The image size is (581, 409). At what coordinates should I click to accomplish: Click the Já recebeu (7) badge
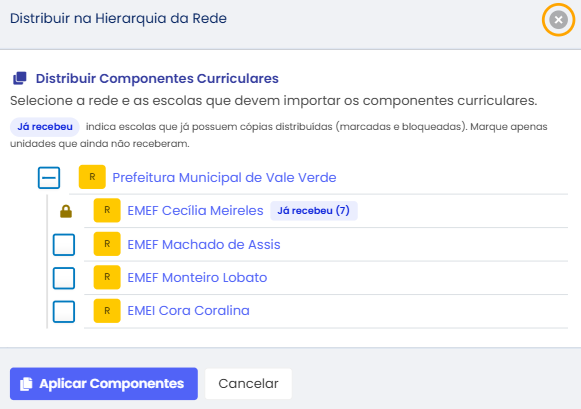tap(314, 211)
